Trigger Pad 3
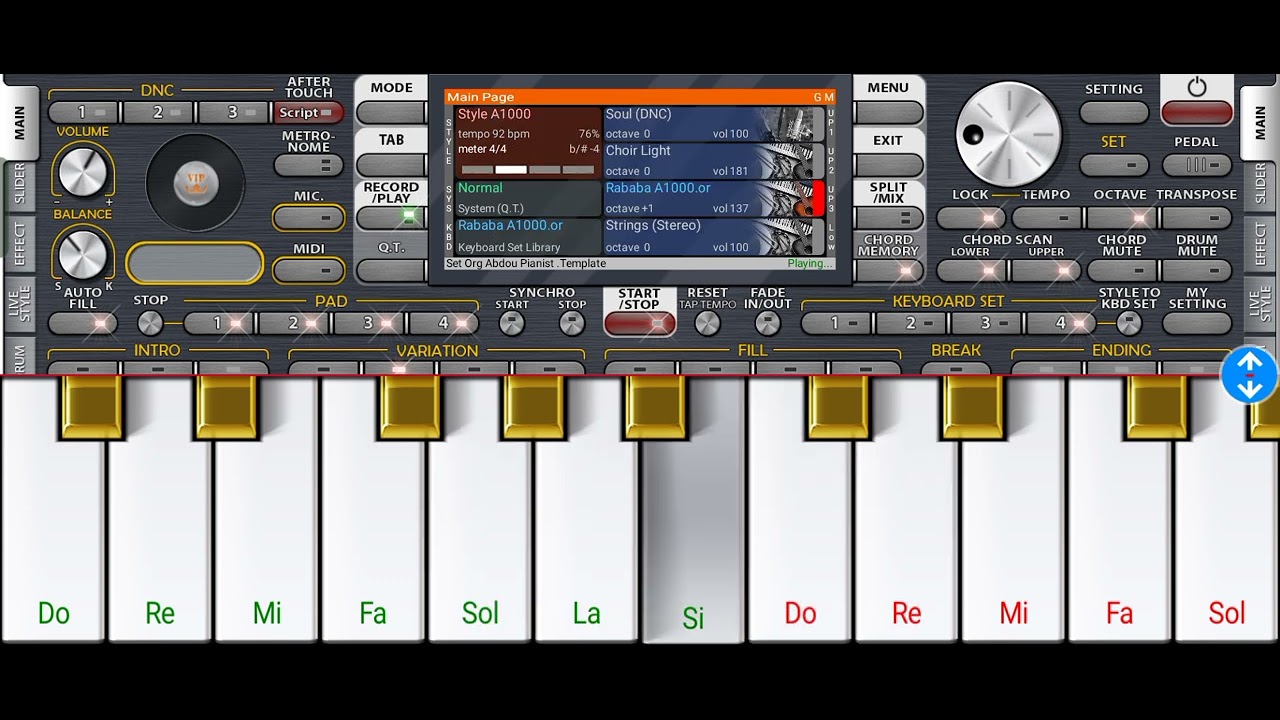 pos(370,323)
